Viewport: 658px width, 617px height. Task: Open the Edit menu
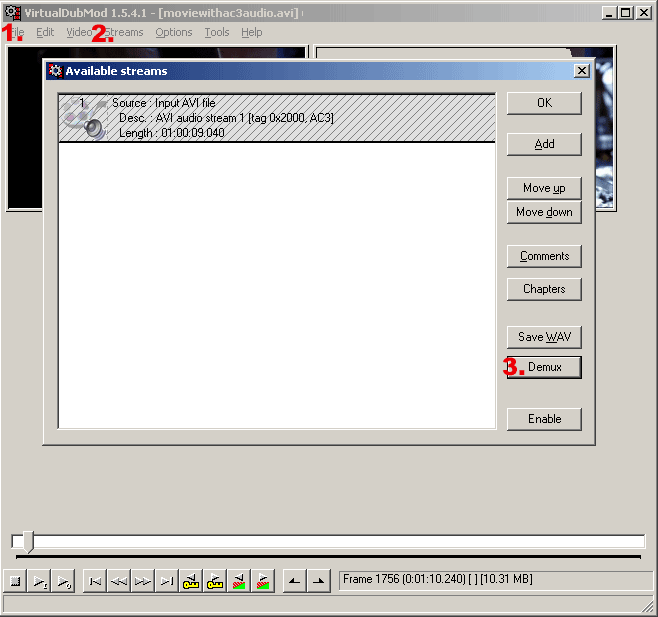pos(45,32)
